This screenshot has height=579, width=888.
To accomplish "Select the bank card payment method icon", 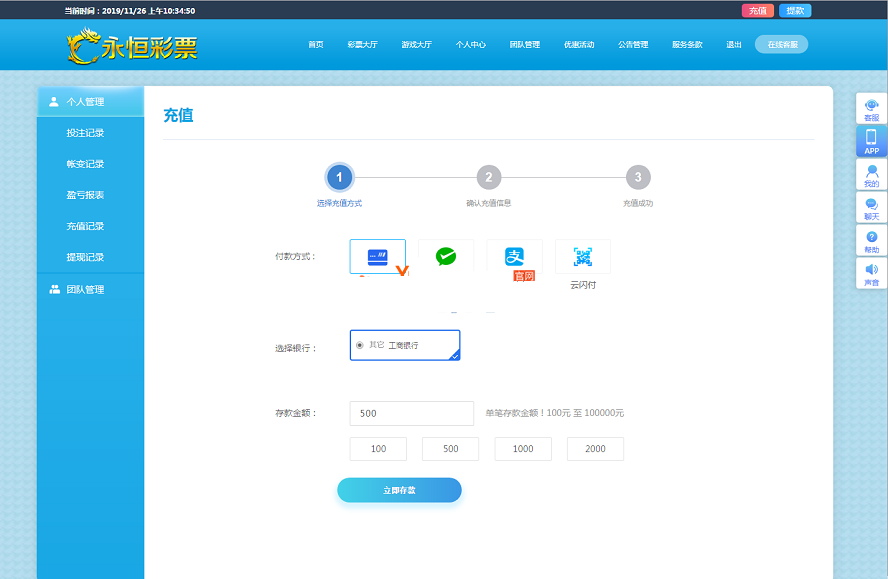I will coord(378,257).
